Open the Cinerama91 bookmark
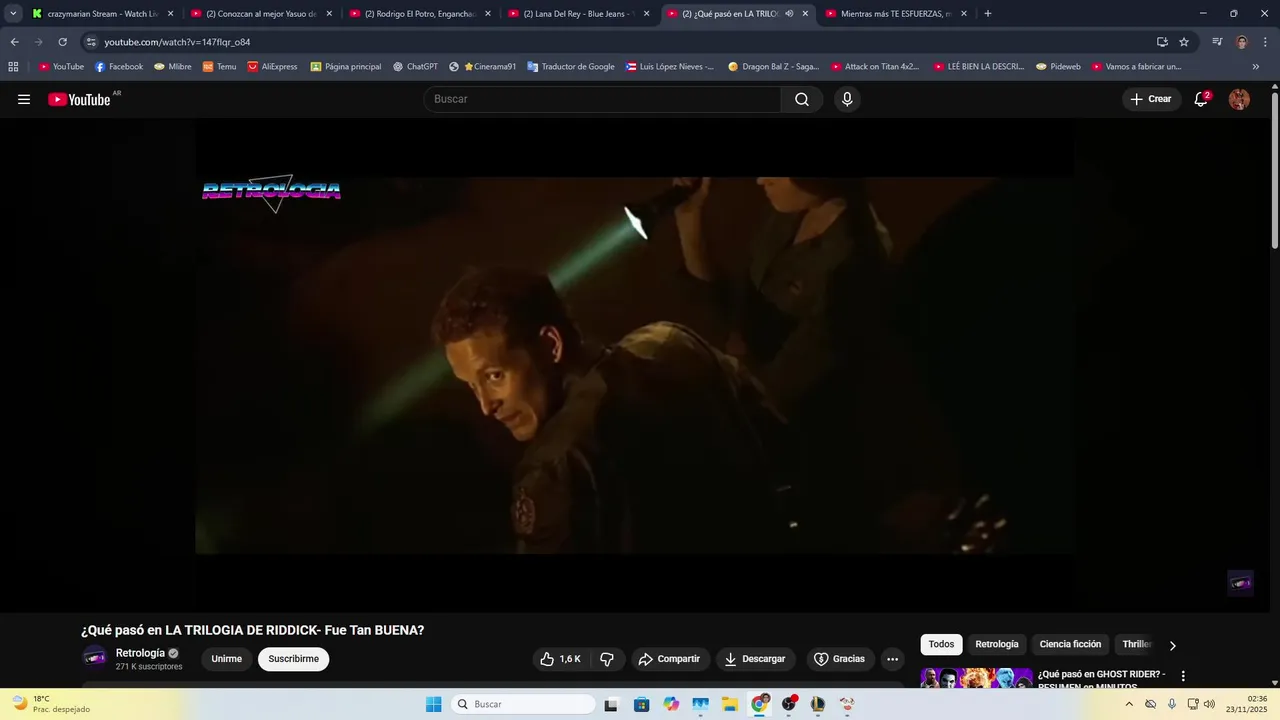Image resolution: width=1280 pixels, height=720 pixels. click(482, 67)
